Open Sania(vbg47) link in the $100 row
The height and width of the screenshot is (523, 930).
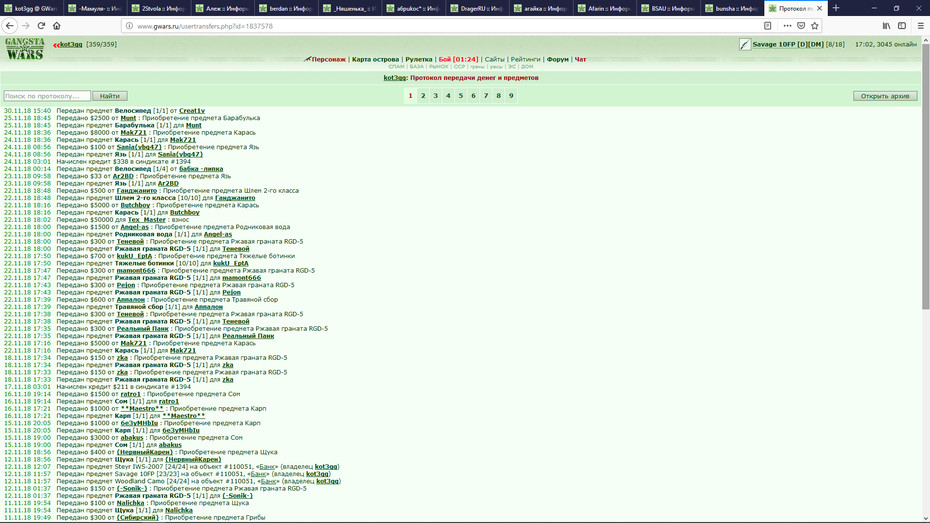[139, 147]
